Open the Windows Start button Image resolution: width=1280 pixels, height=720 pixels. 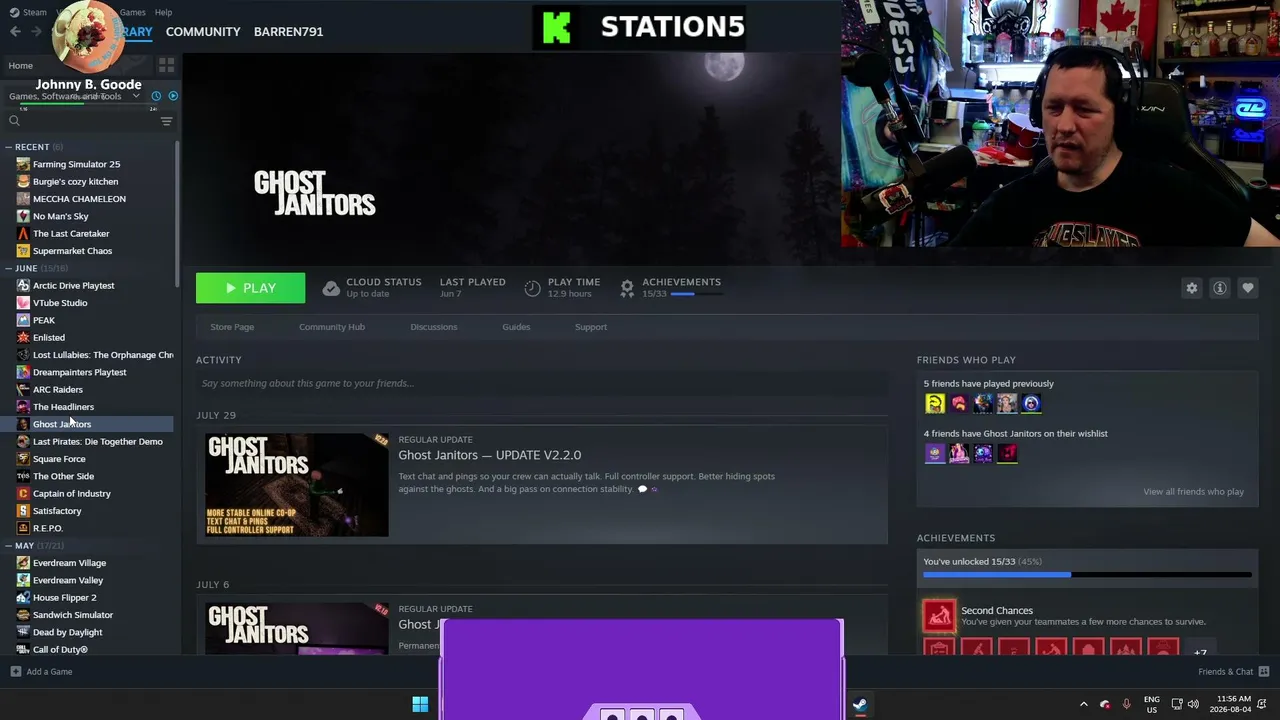tap(420, 704)
